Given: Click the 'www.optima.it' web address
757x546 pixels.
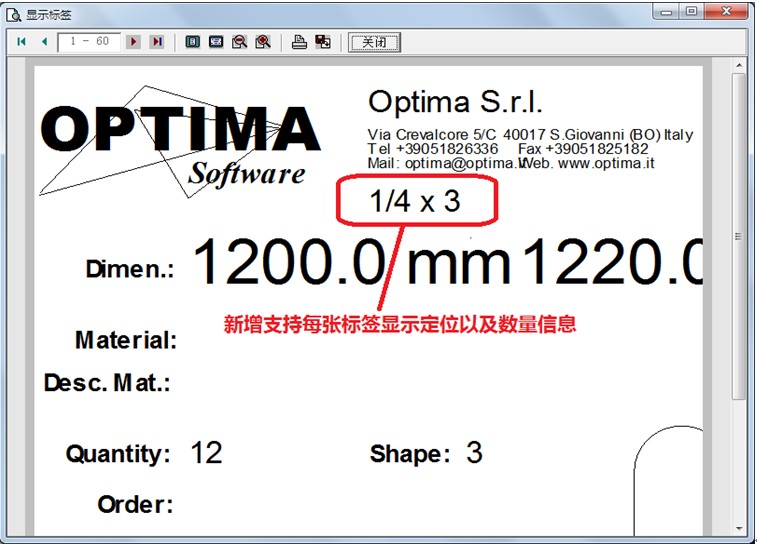Looking at the screenshot, I should [606, 163].
